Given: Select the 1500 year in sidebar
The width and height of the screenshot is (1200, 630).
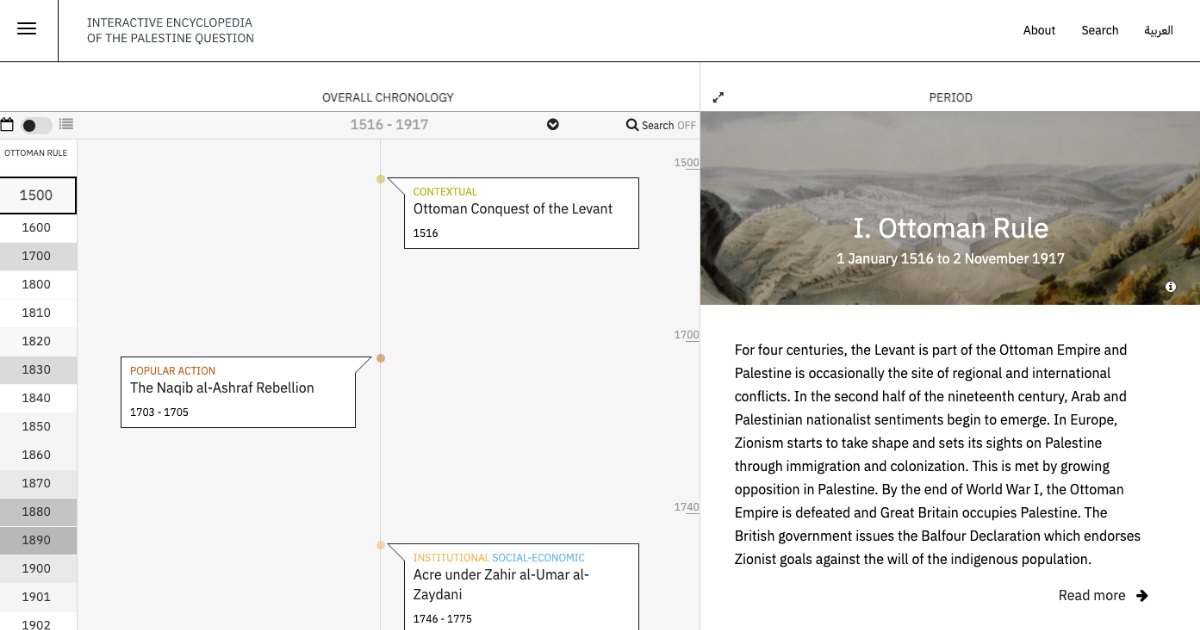Looking at the screenshot, I should click(x=38, y=195).
